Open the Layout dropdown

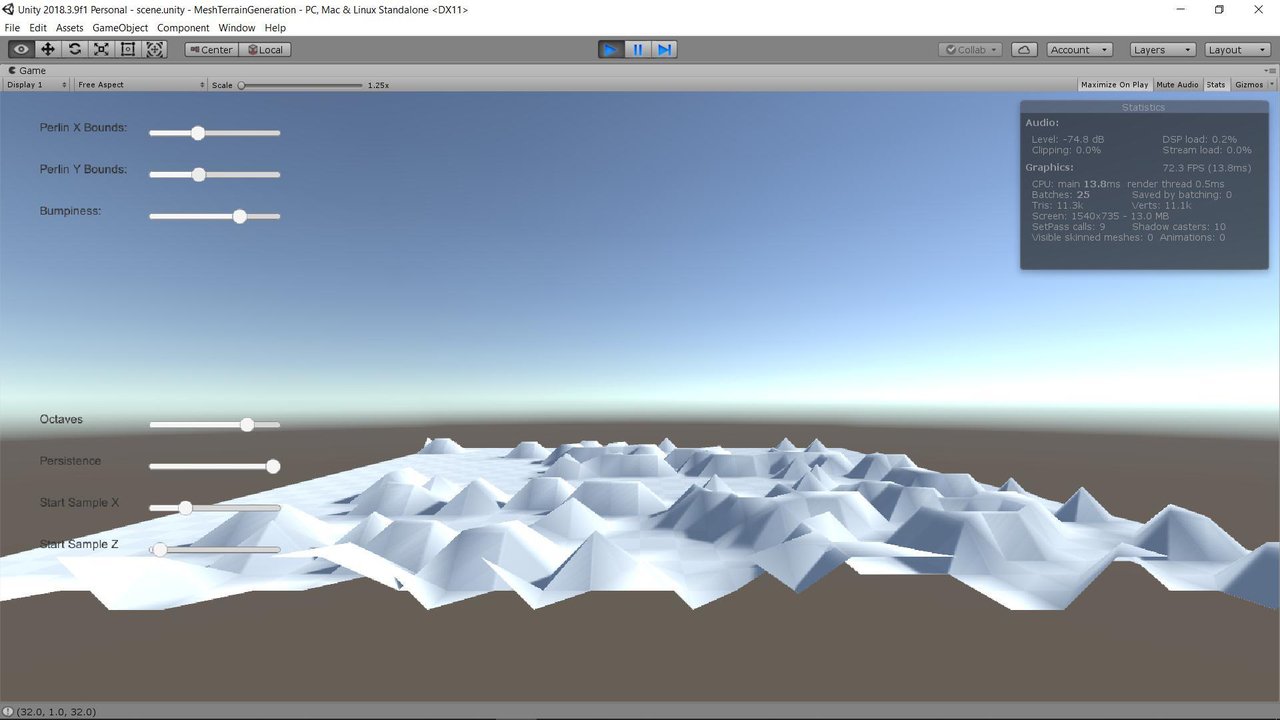pyautogui.click(x=1236, y=49)
